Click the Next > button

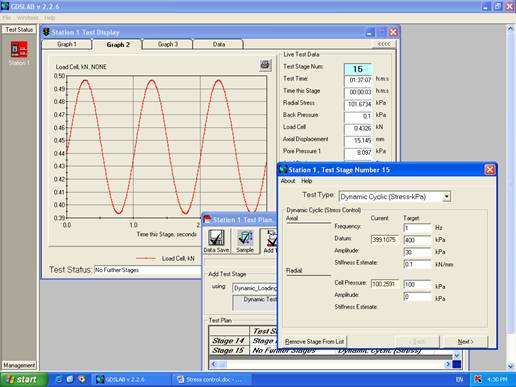(x=465, y=342)
